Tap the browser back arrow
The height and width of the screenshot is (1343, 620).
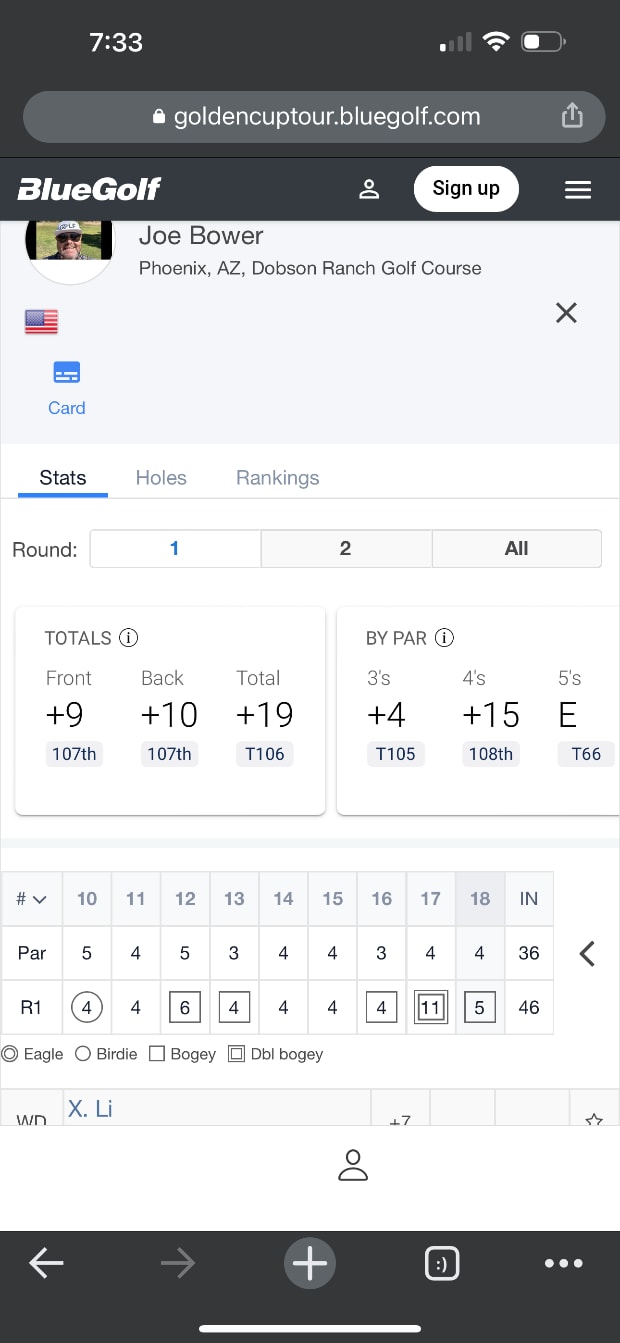pos(46,1263)
